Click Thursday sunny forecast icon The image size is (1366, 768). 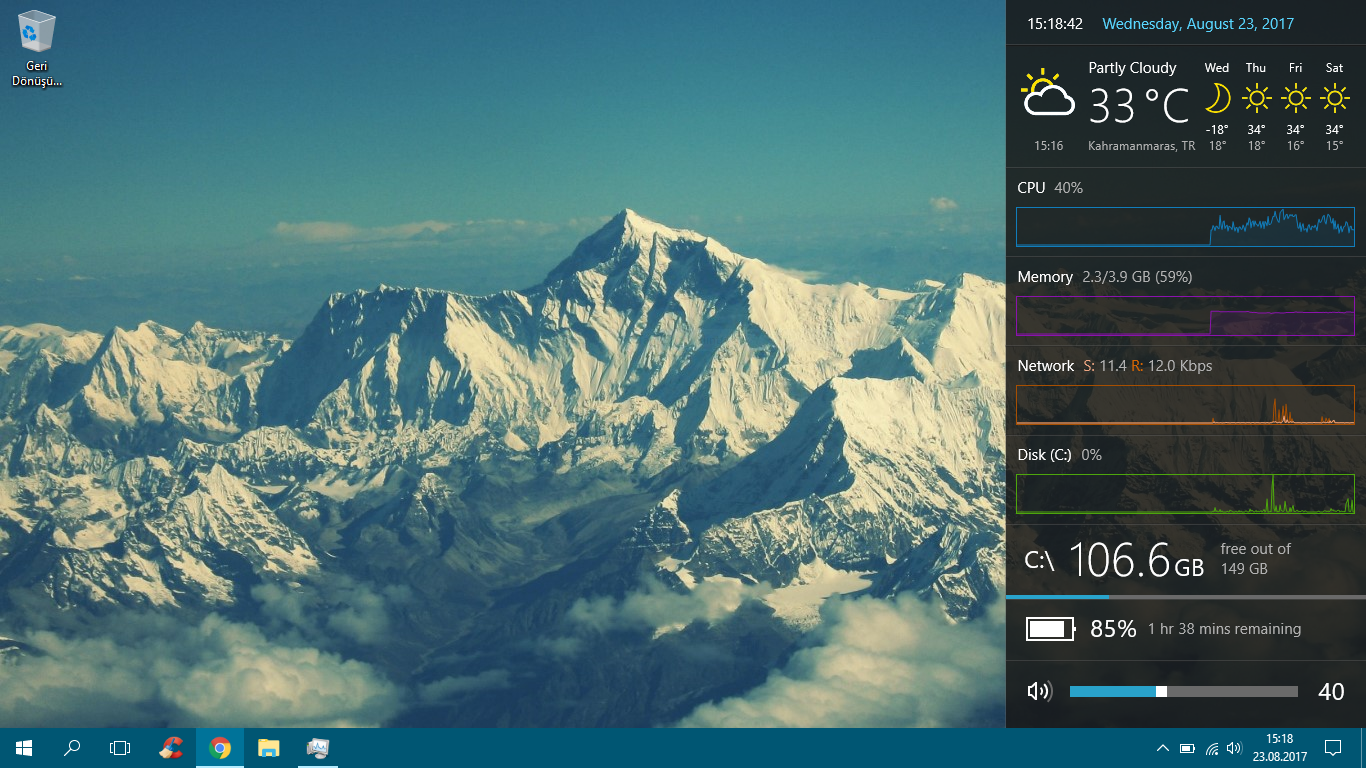[1256, 98]
